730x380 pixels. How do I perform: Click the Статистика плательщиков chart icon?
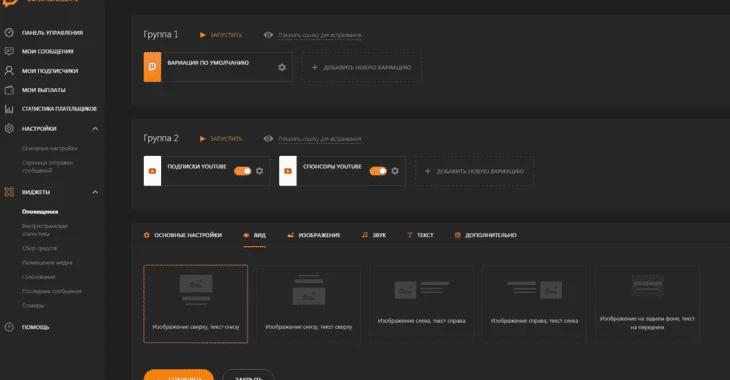tap(9, 109)
